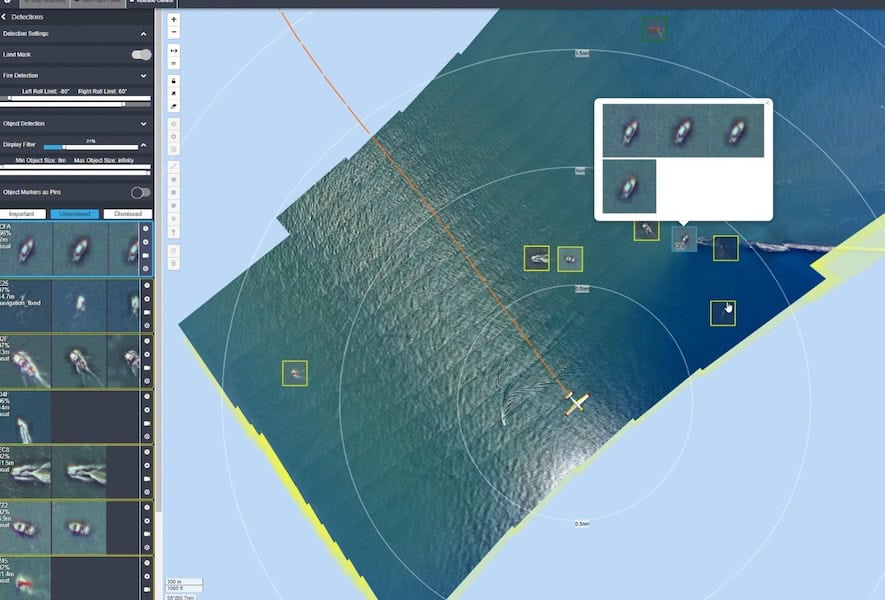Viewport: 885px width, 600px height.
Task: Collapse the Display Filter section
Action: (x=143, y=145)
